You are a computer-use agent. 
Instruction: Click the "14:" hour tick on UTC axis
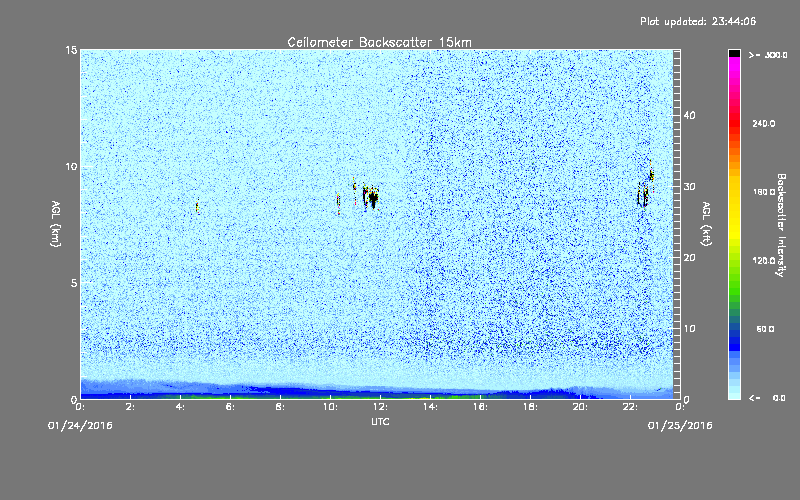click(x=430, y=407)
